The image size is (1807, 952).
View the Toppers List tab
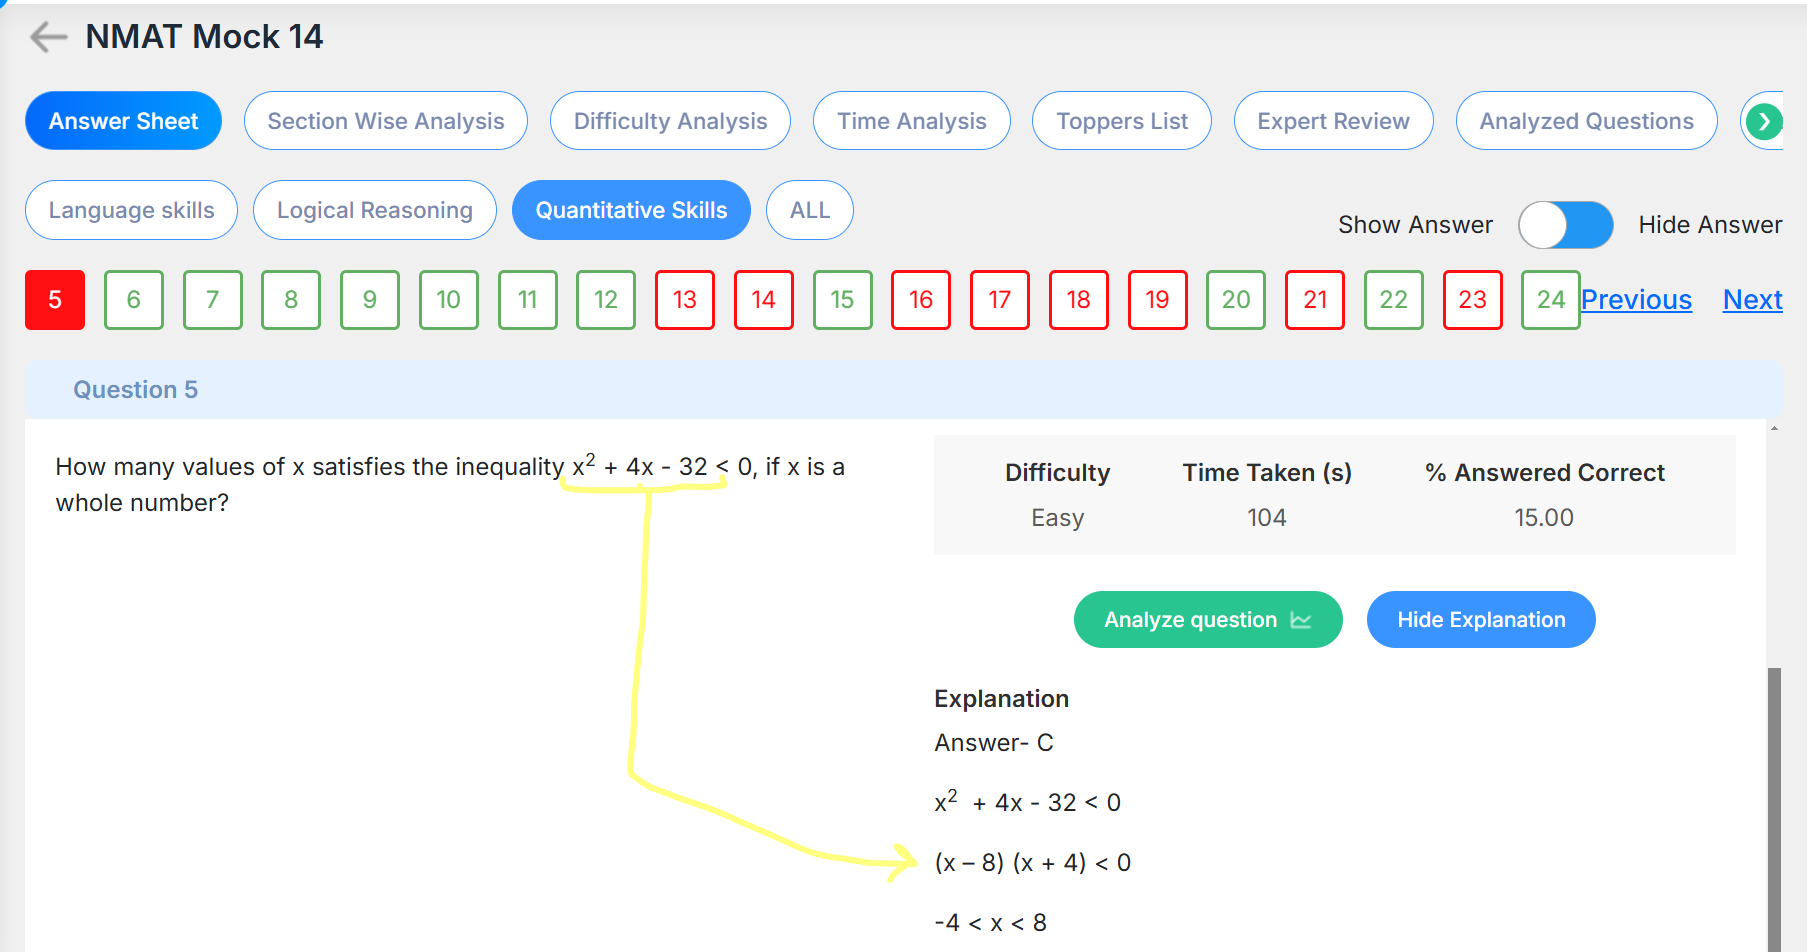(1122, 121)
